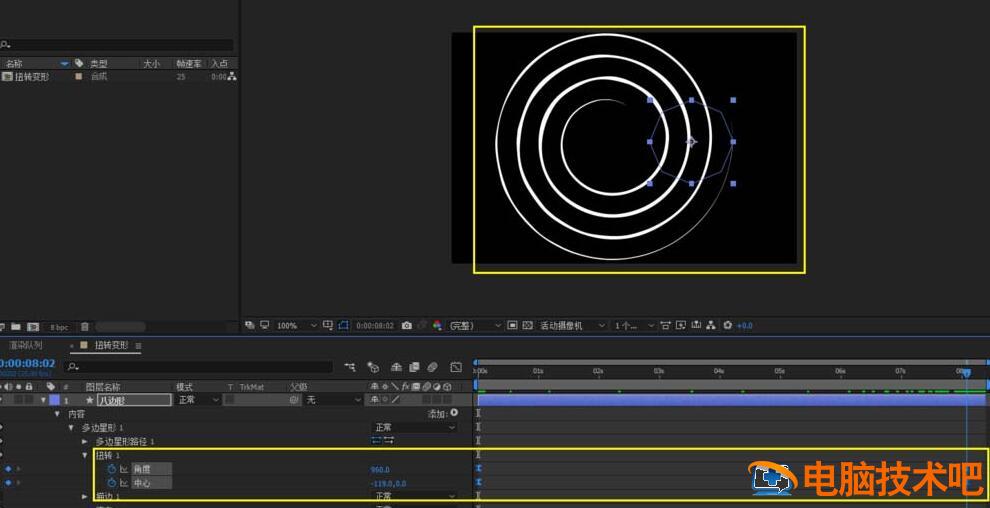Screen dimensions: 990x508
Task: Toggle stopwatch for 角度 property
Action: tap(112, 469)
